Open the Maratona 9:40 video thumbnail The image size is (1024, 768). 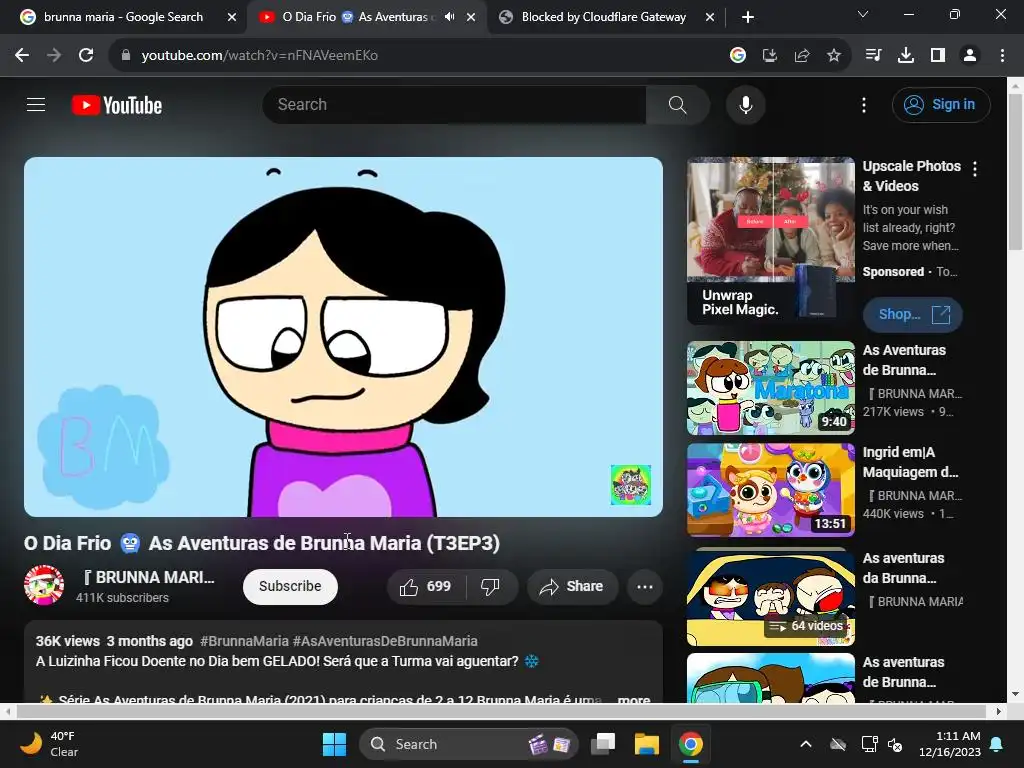(771, 388)
